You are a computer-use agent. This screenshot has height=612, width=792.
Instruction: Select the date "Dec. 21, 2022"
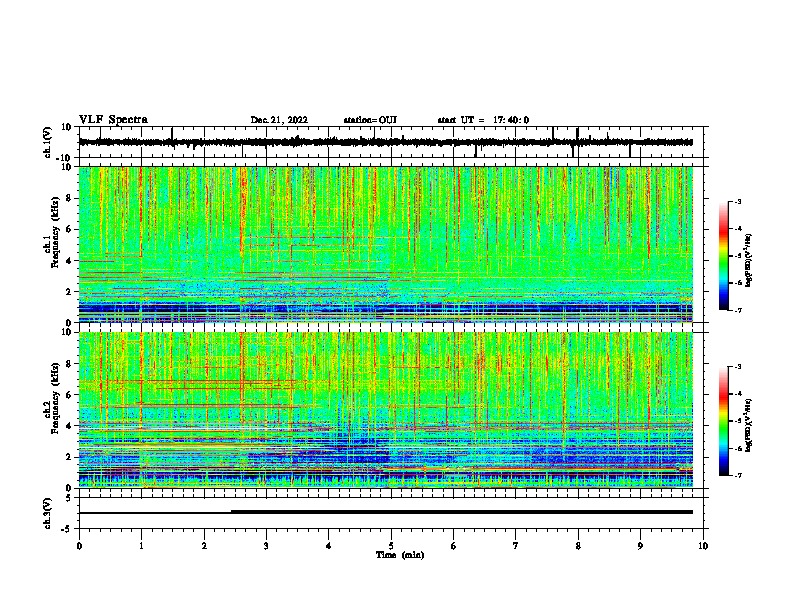(x=279, y=120)
